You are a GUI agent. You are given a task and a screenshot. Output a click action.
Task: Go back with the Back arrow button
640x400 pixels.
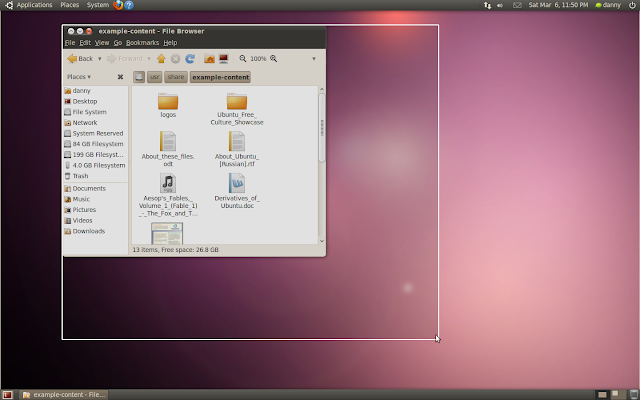tap(80, 59)
